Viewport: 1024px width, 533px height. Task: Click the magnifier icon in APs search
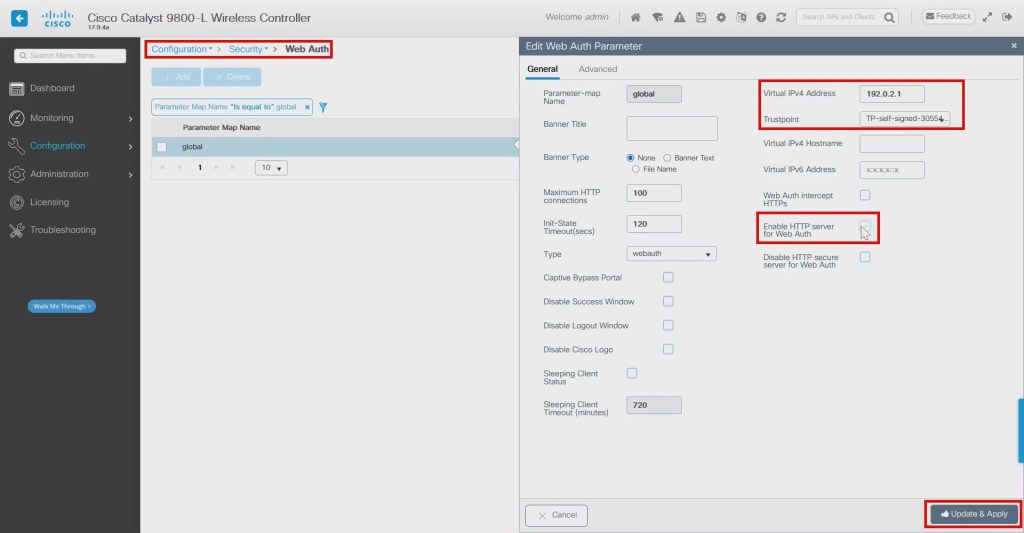click(889, 18)
